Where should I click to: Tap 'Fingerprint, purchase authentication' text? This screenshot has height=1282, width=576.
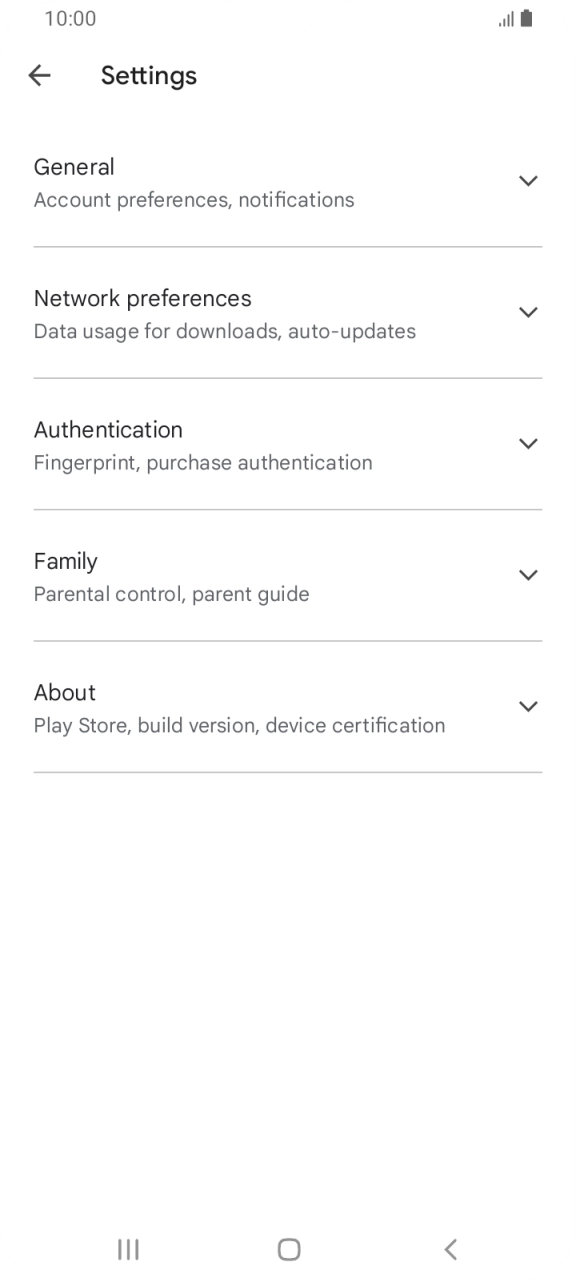click(x=203, y=463)
